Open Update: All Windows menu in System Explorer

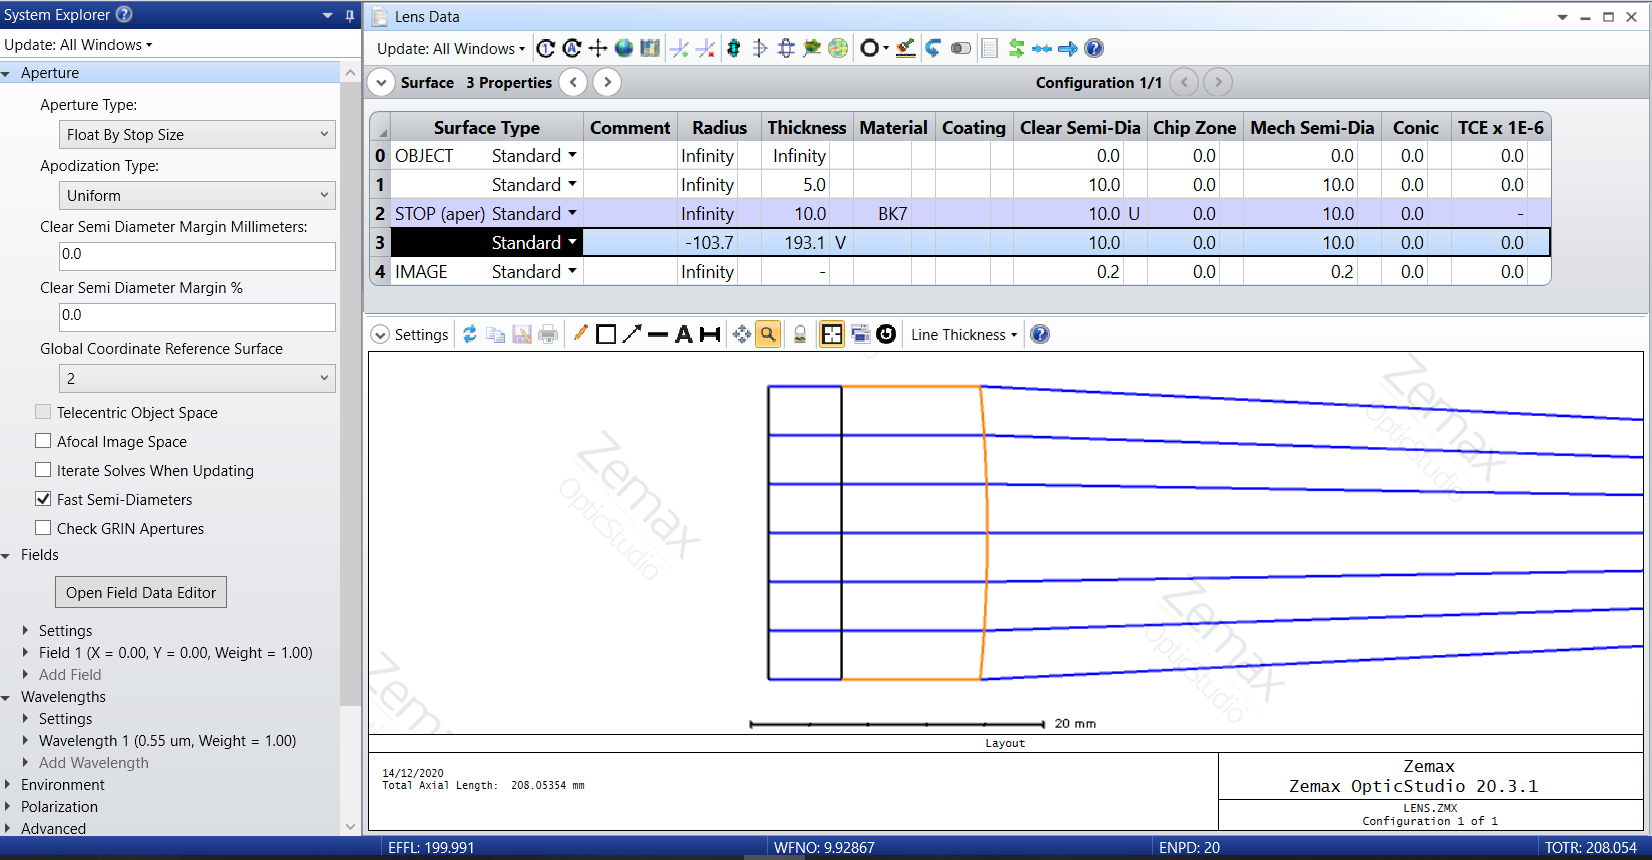click(x=78, y=45)
